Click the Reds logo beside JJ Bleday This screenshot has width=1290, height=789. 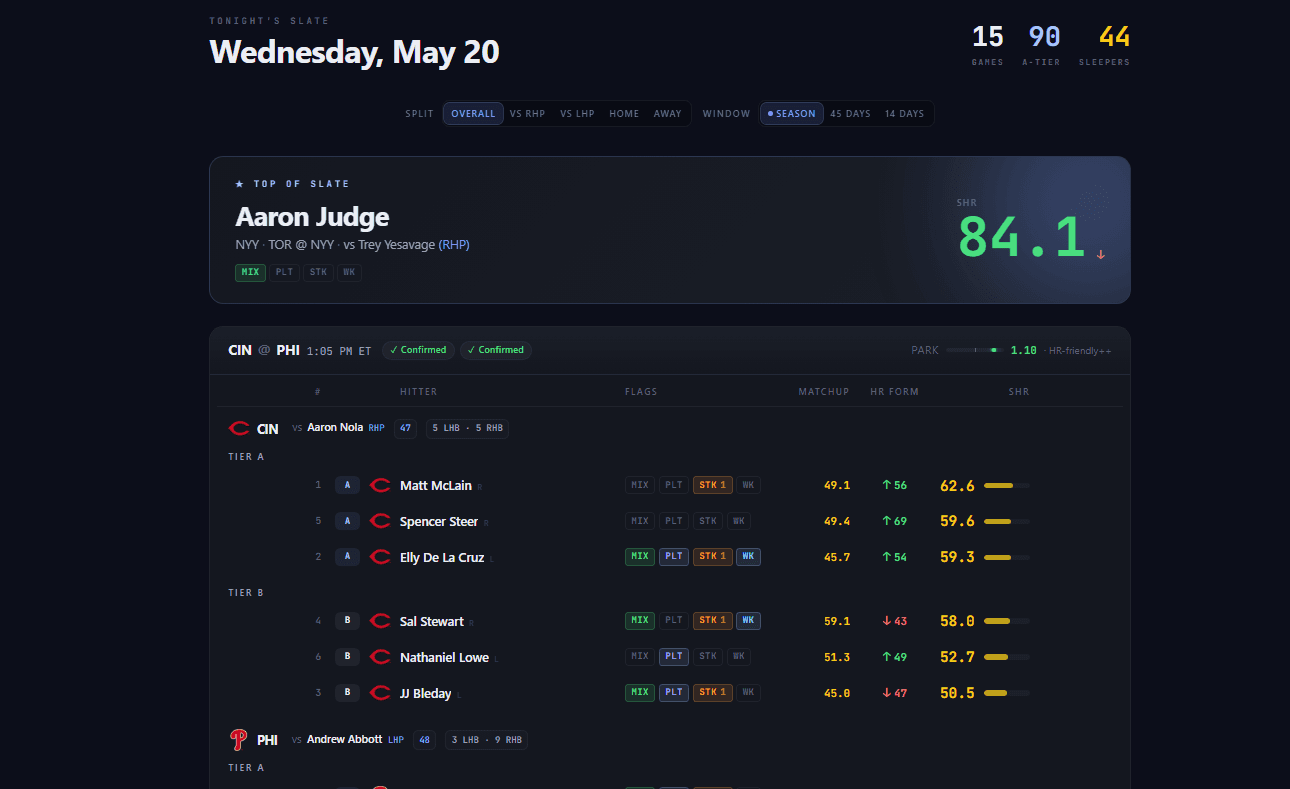380,693
